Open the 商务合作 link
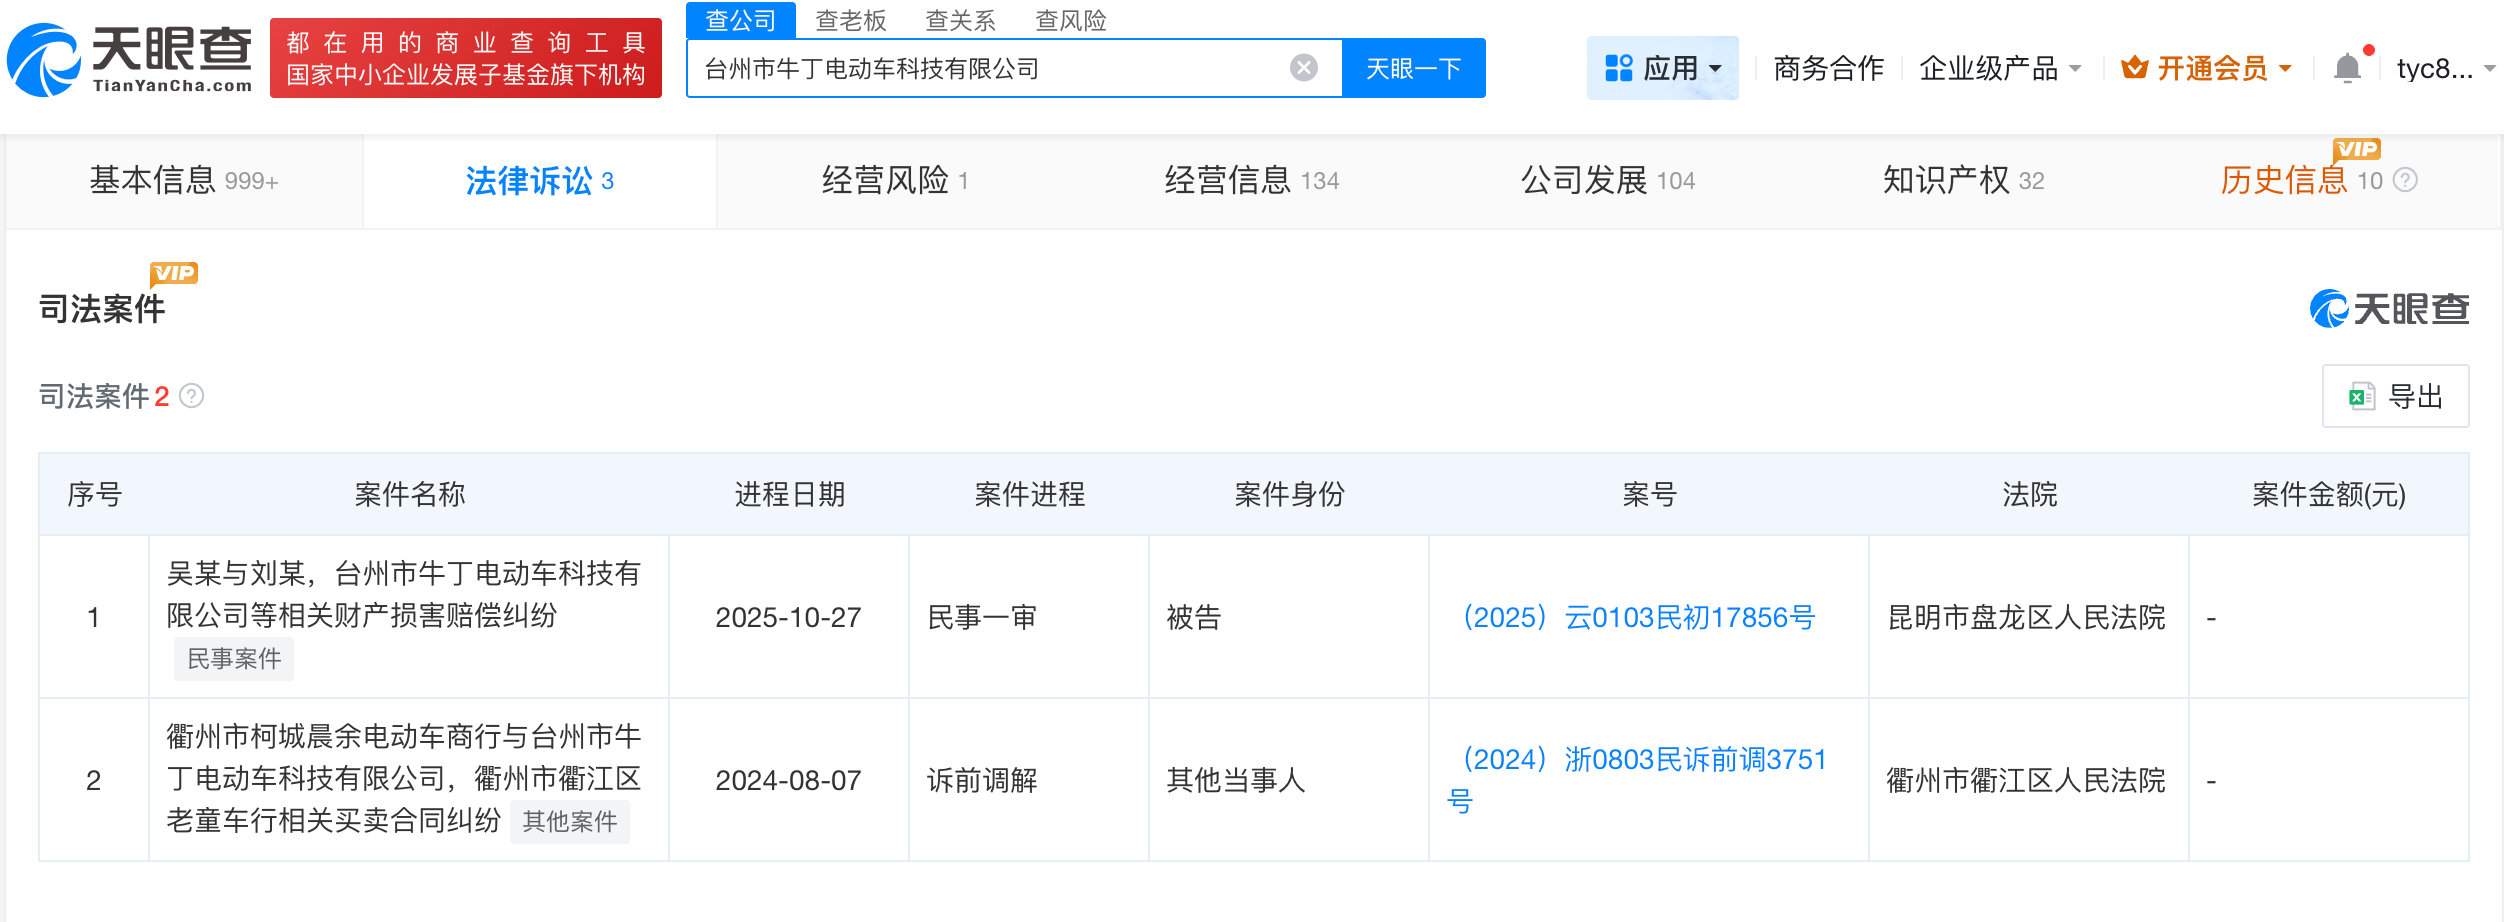The image size is (2504, 922). point(1828,68)
